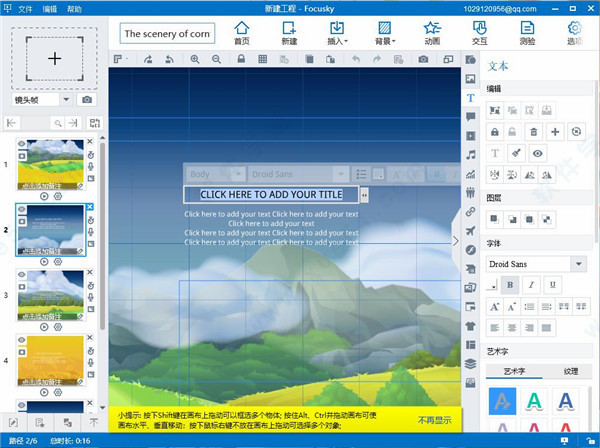Toggle bold text formatting button

pyautogui.click(x=512, y=285)
